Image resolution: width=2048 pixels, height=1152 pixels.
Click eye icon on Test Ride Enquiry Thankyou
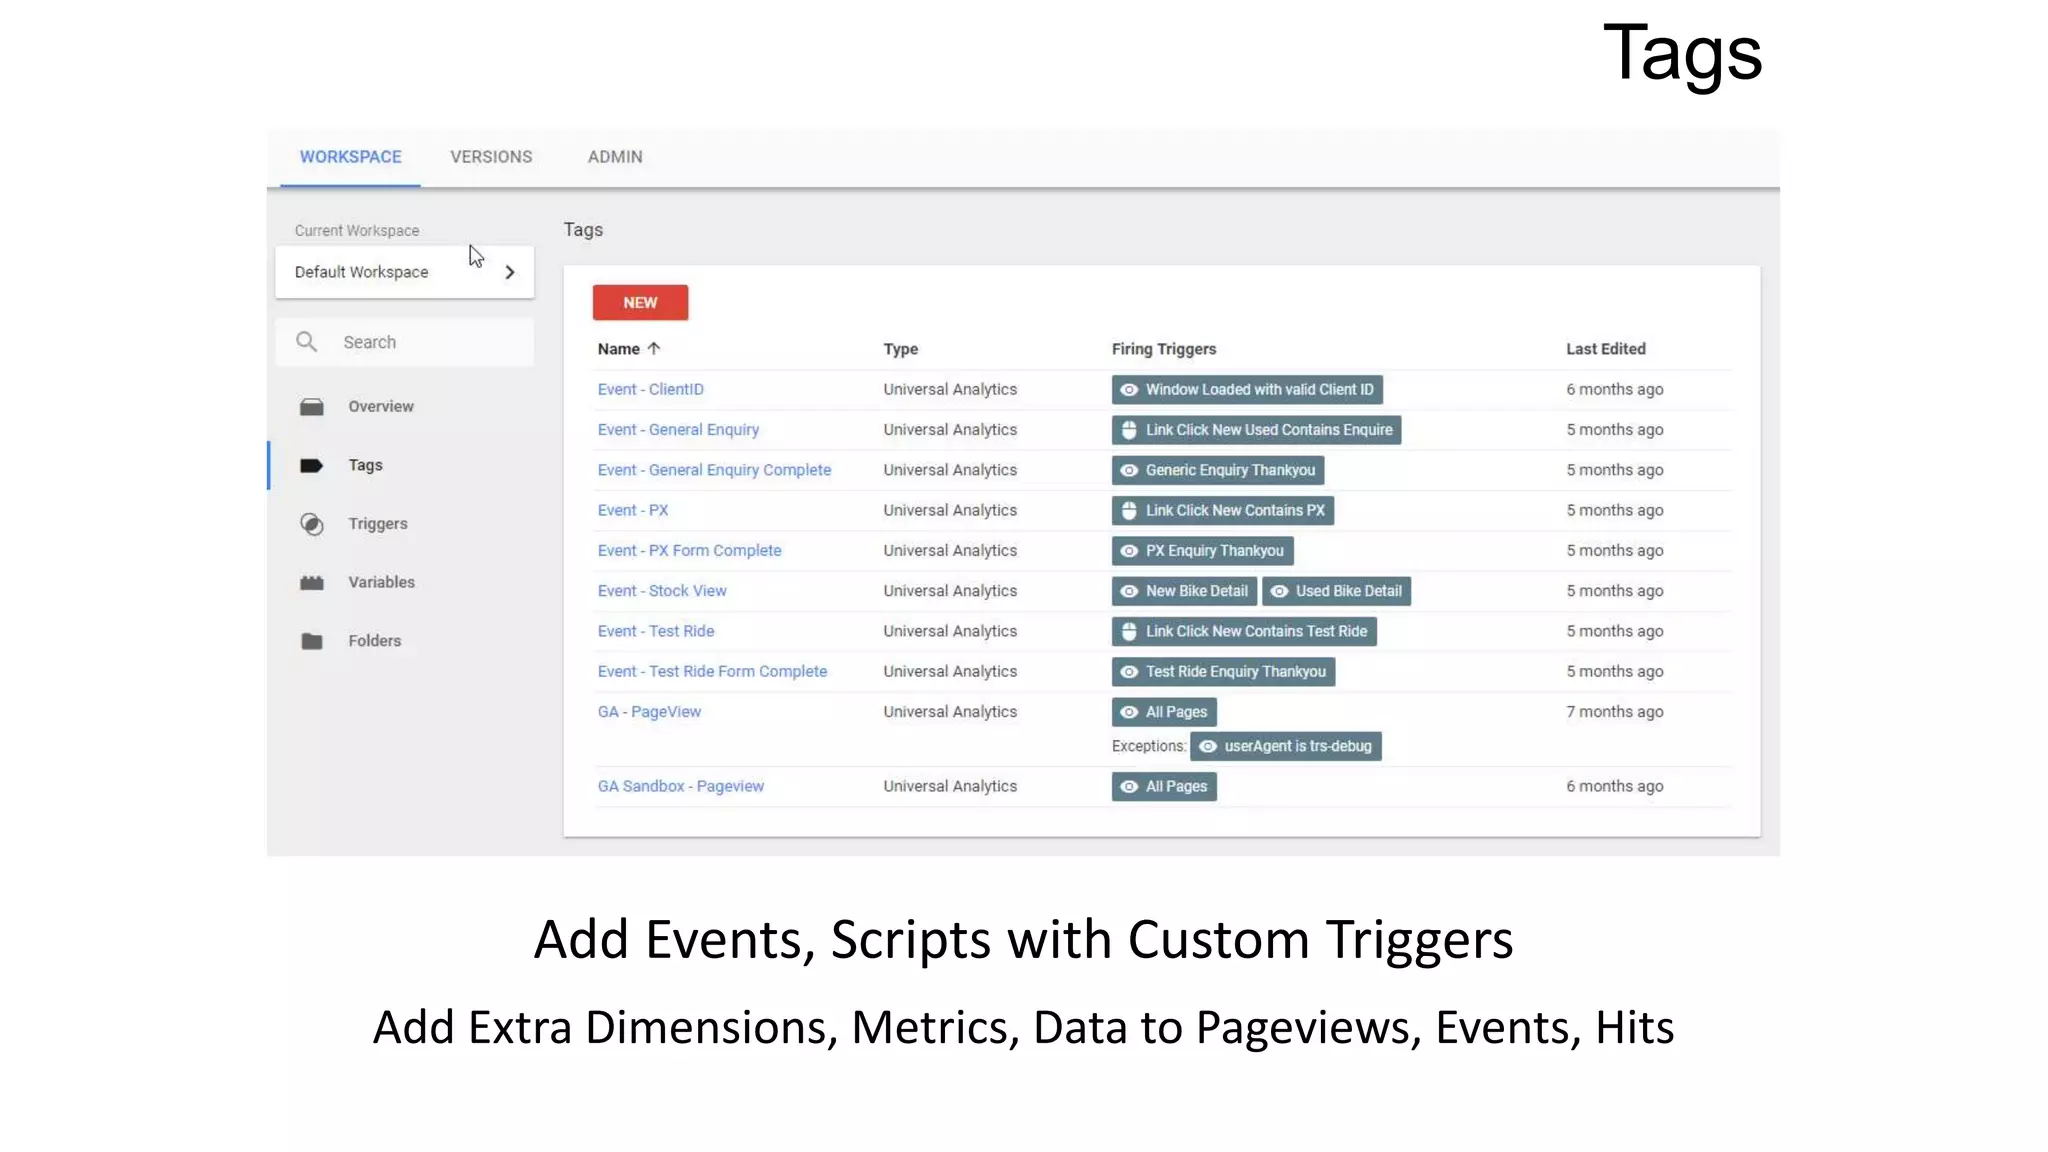point(1129,672)
